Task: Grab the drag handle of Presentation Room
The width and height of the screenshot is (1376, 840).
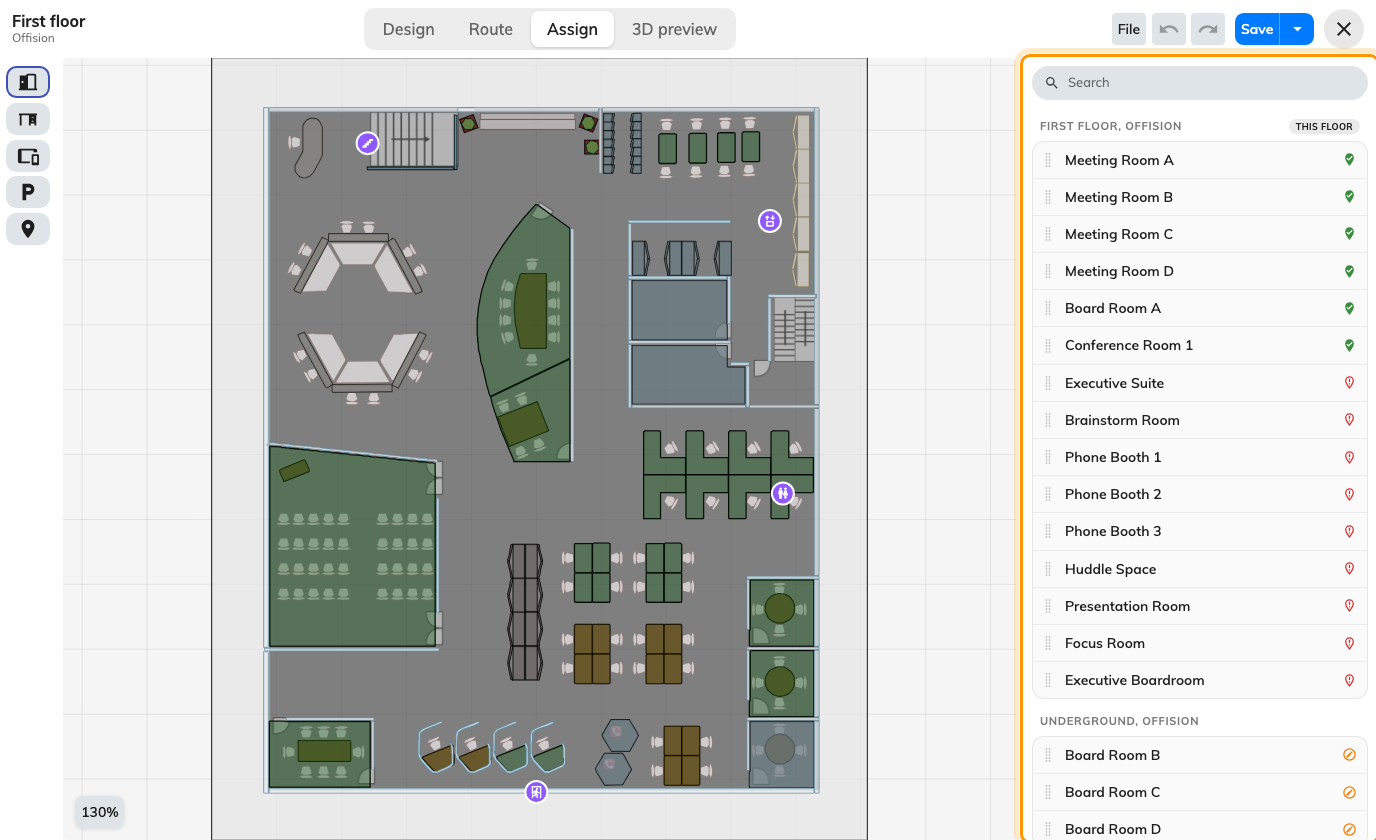Action: click(x=1048, y=606)
